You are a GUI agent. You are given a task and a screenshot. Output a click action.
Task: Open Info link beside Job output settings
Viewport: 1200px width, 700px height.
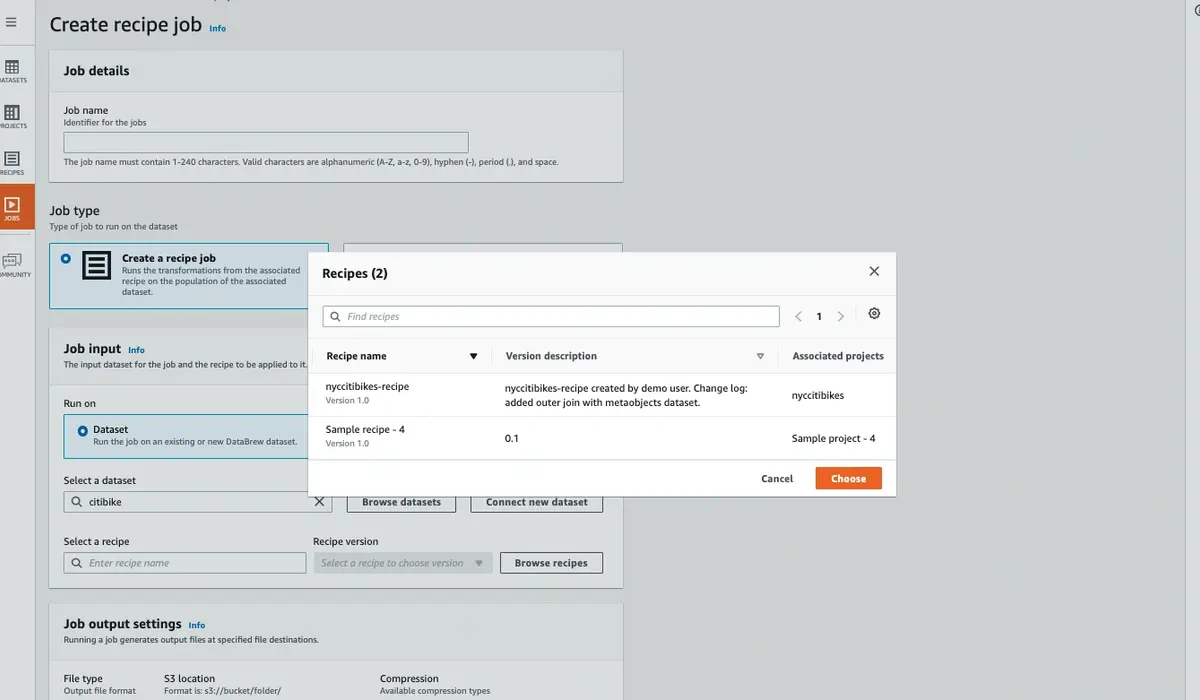point(197,625)
